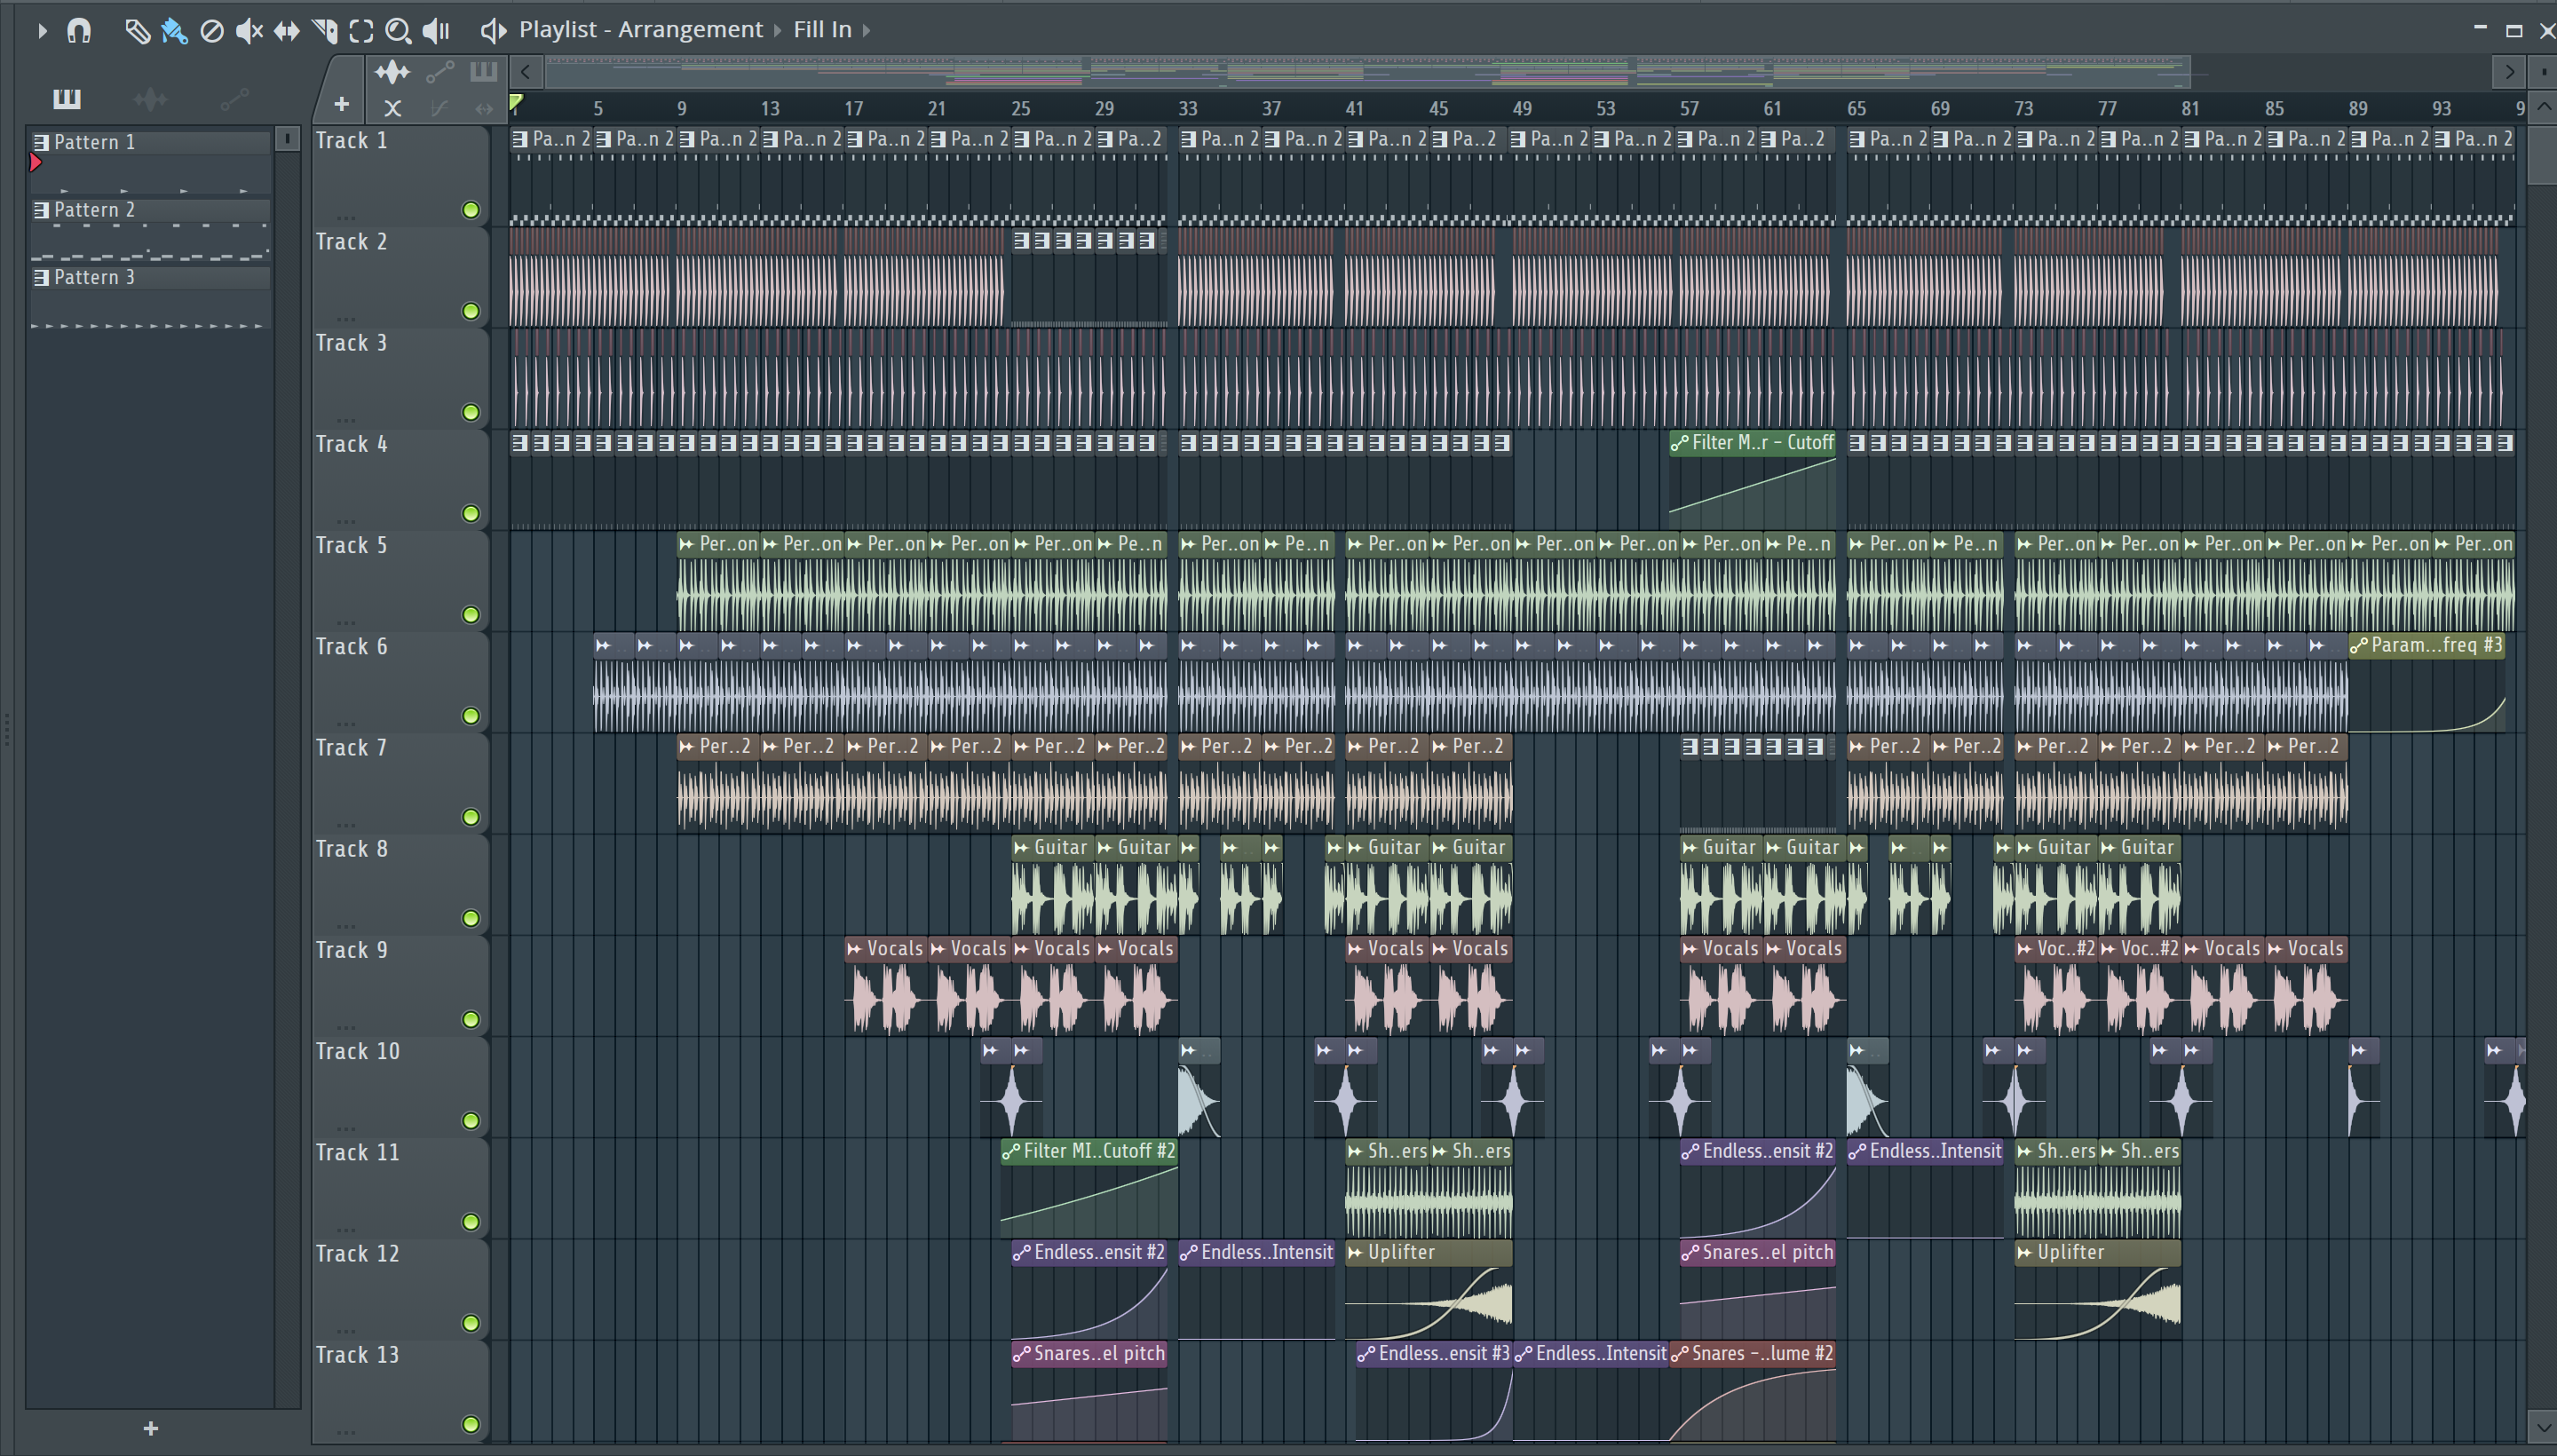Image resolution: width=2557 pixels, height=1456 pixels.
Task: Open menu of first Guitar clip
Action: [1021, 848]
